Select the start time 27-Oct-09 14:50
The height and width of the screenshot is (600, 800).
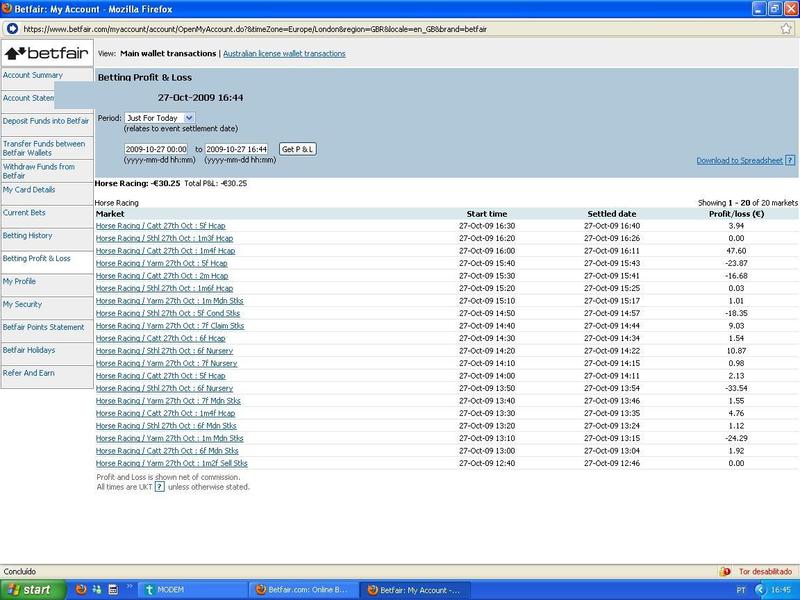[487, 313]
